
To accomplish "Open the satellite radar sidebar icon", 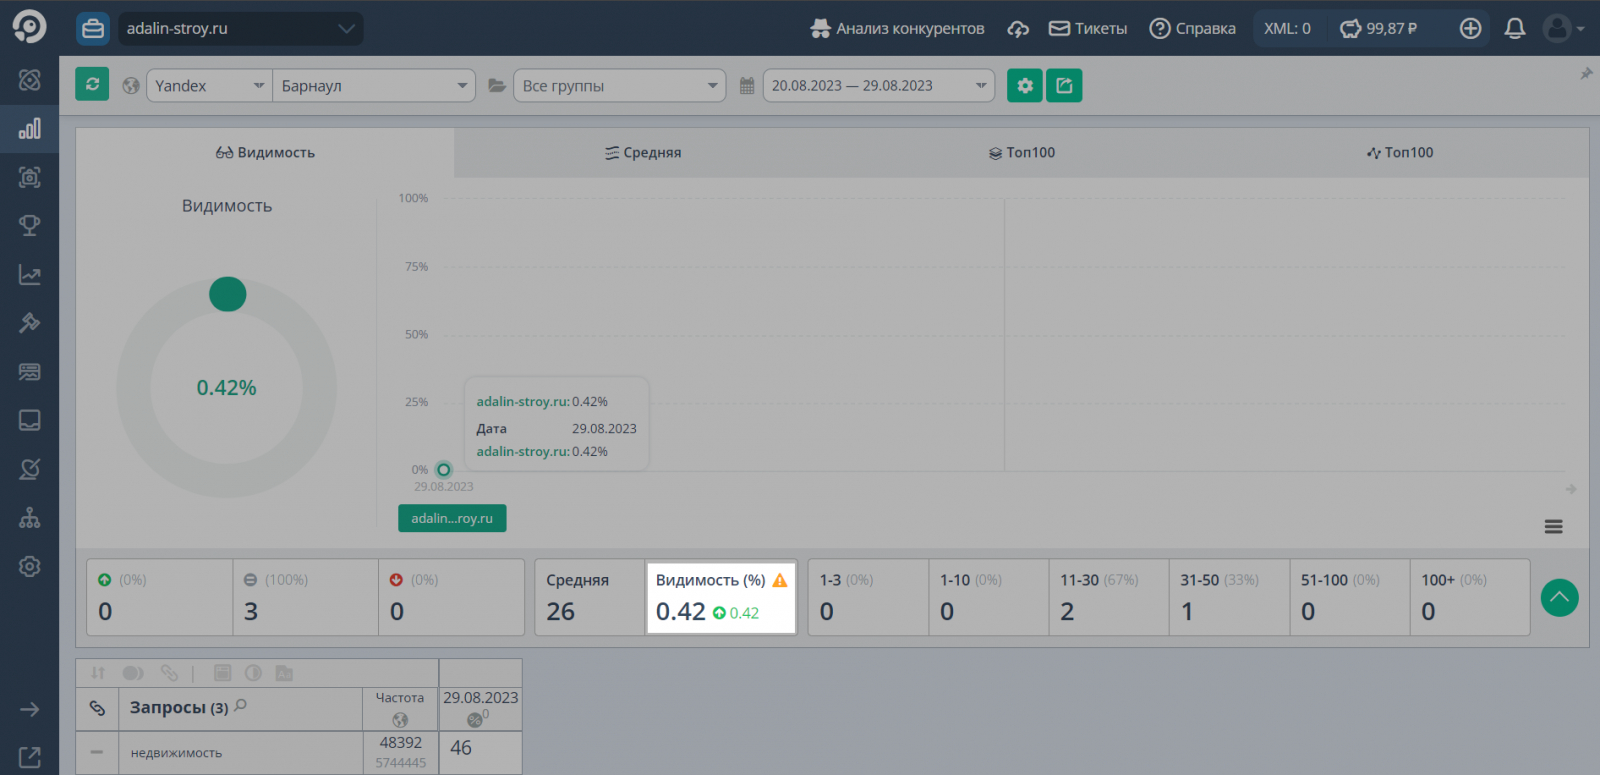I will tap(30, 469).
